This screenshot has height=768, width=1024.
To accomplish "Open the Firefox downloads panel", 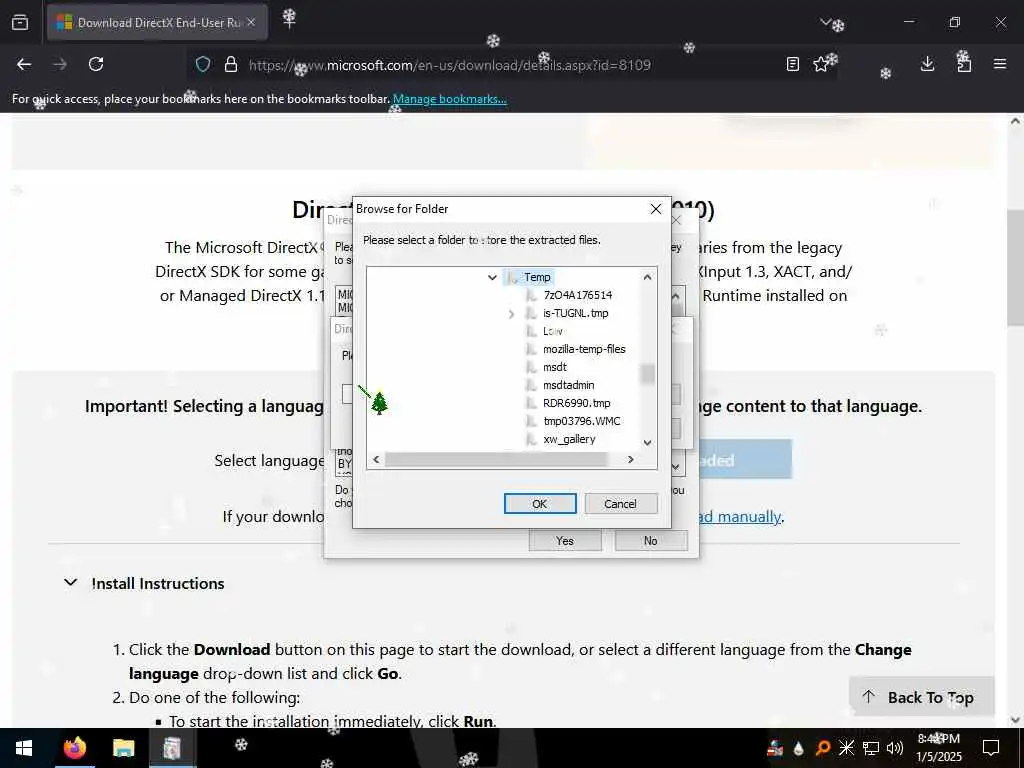I will tap(927, 64).
